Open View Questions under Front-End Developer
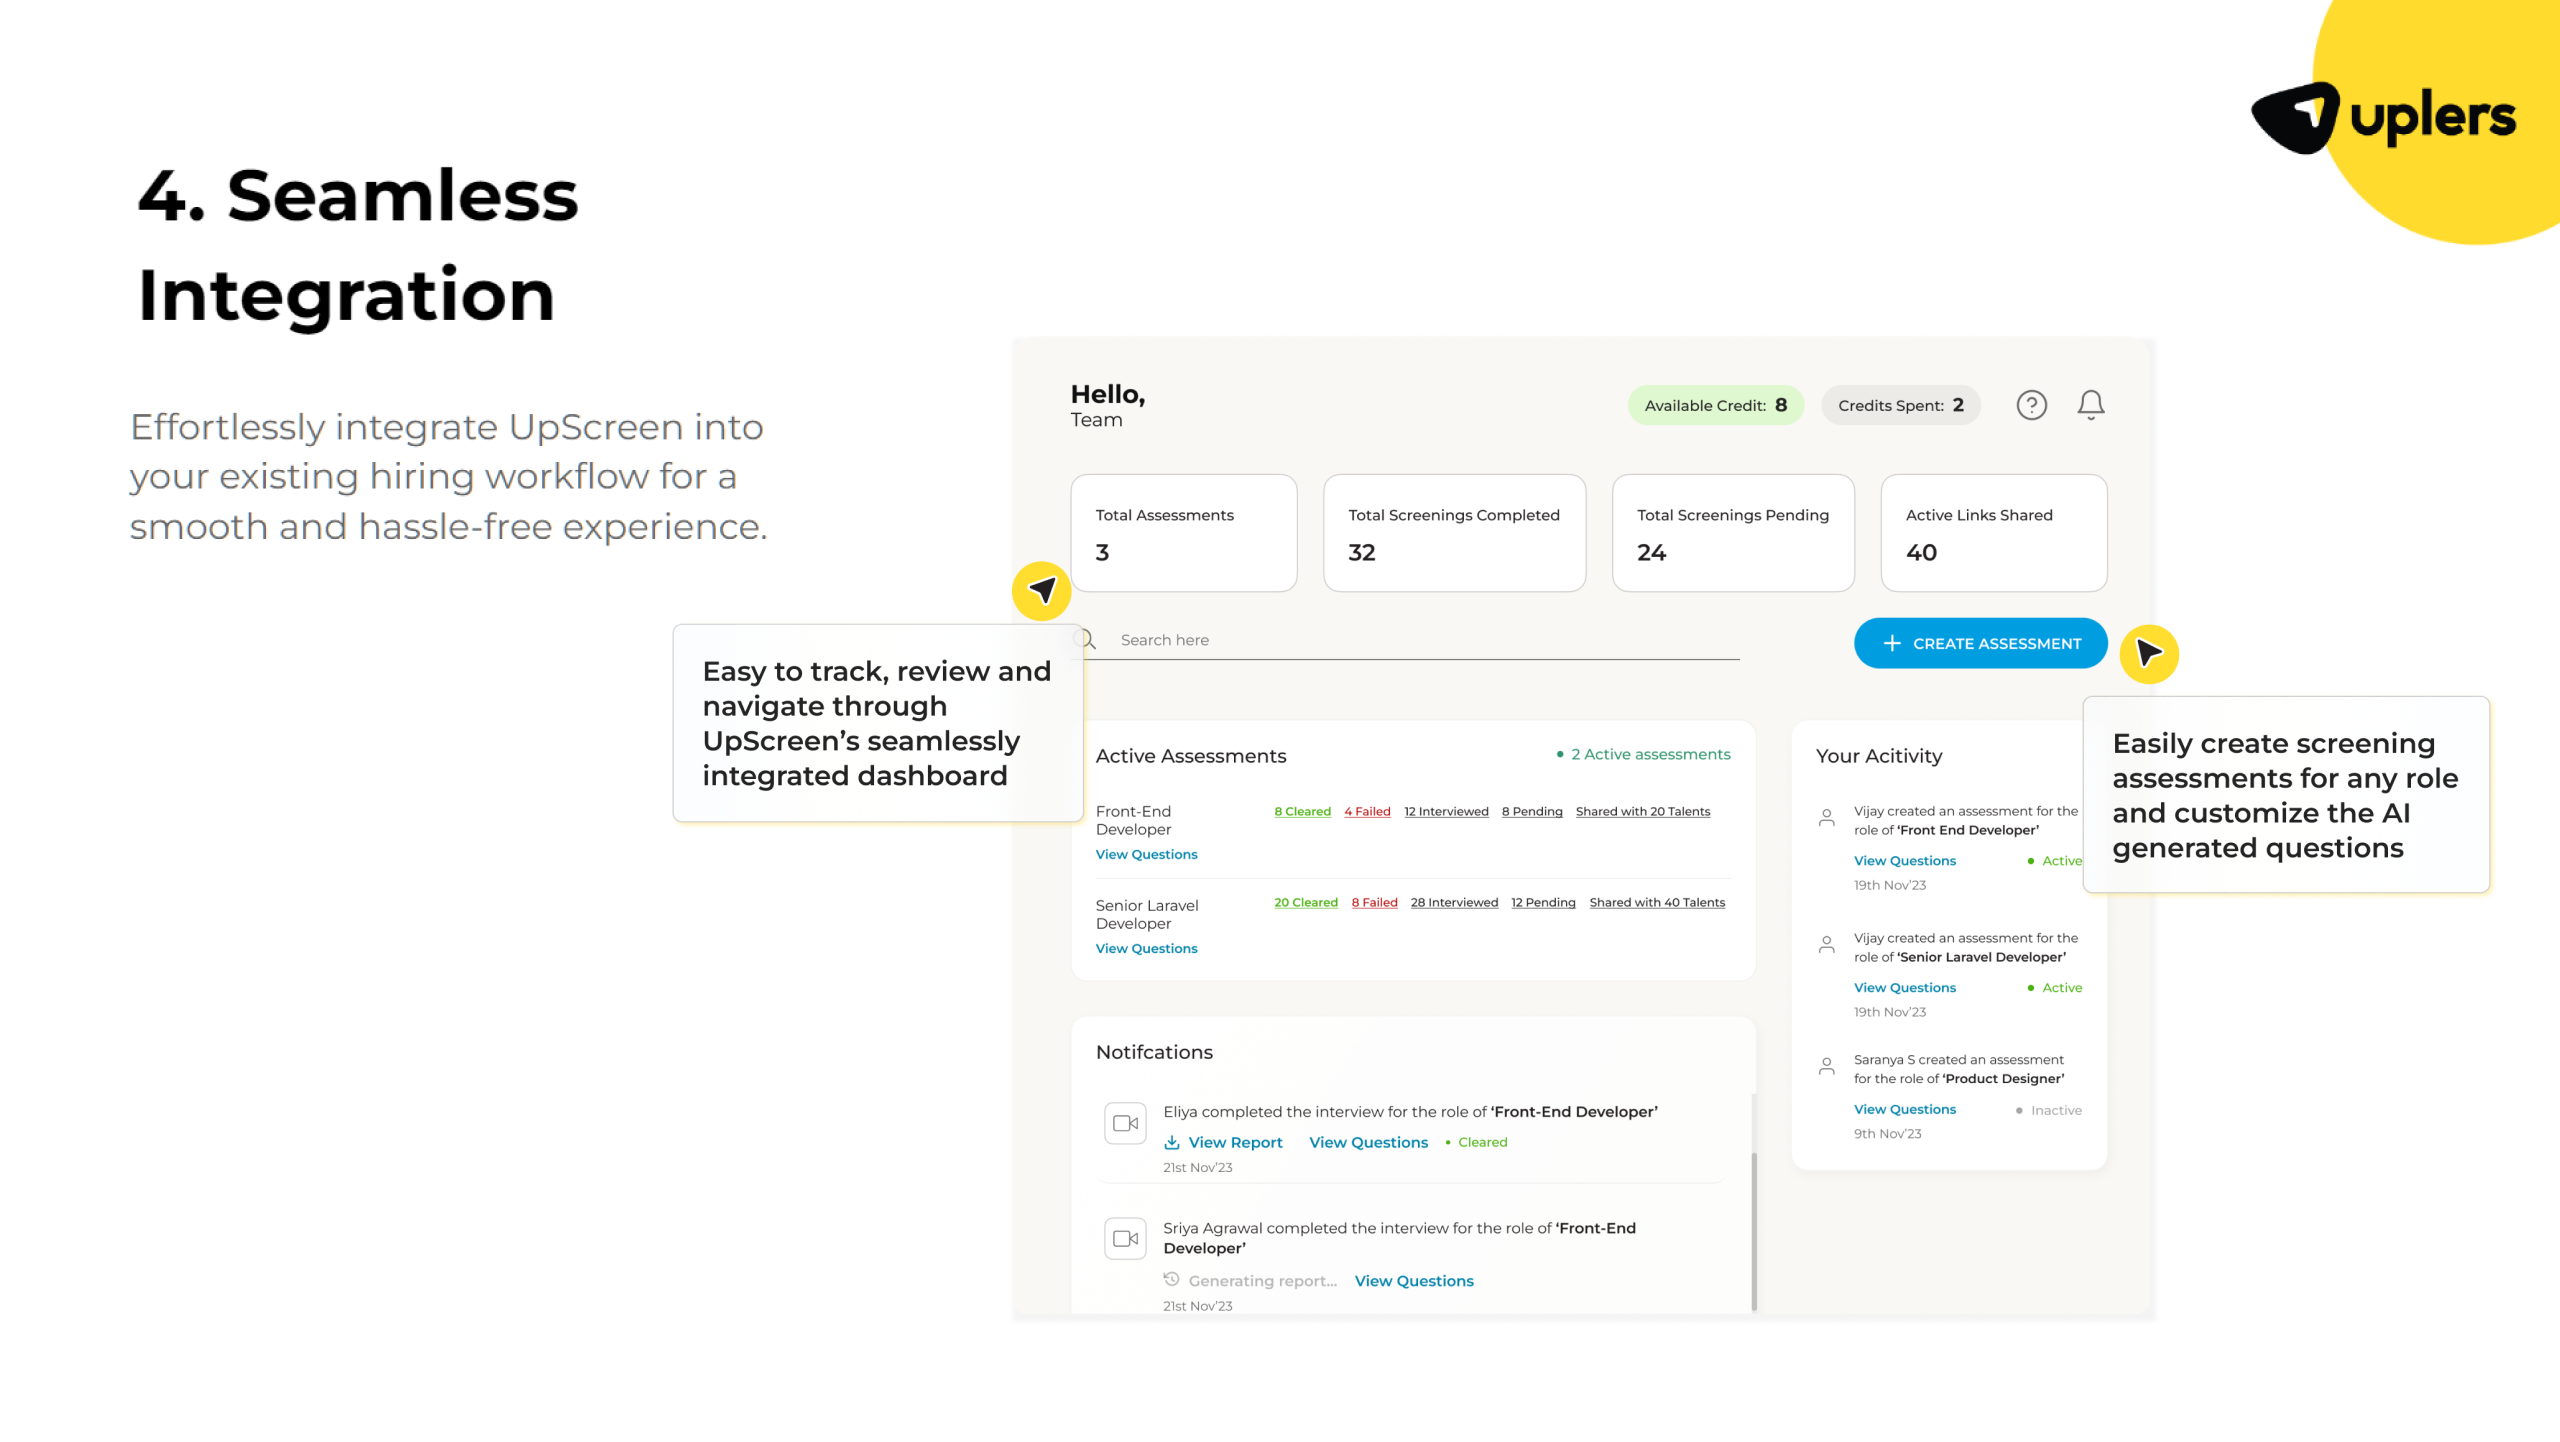This screenshot has width=2560, height=1442. (x=1146, y=854)
